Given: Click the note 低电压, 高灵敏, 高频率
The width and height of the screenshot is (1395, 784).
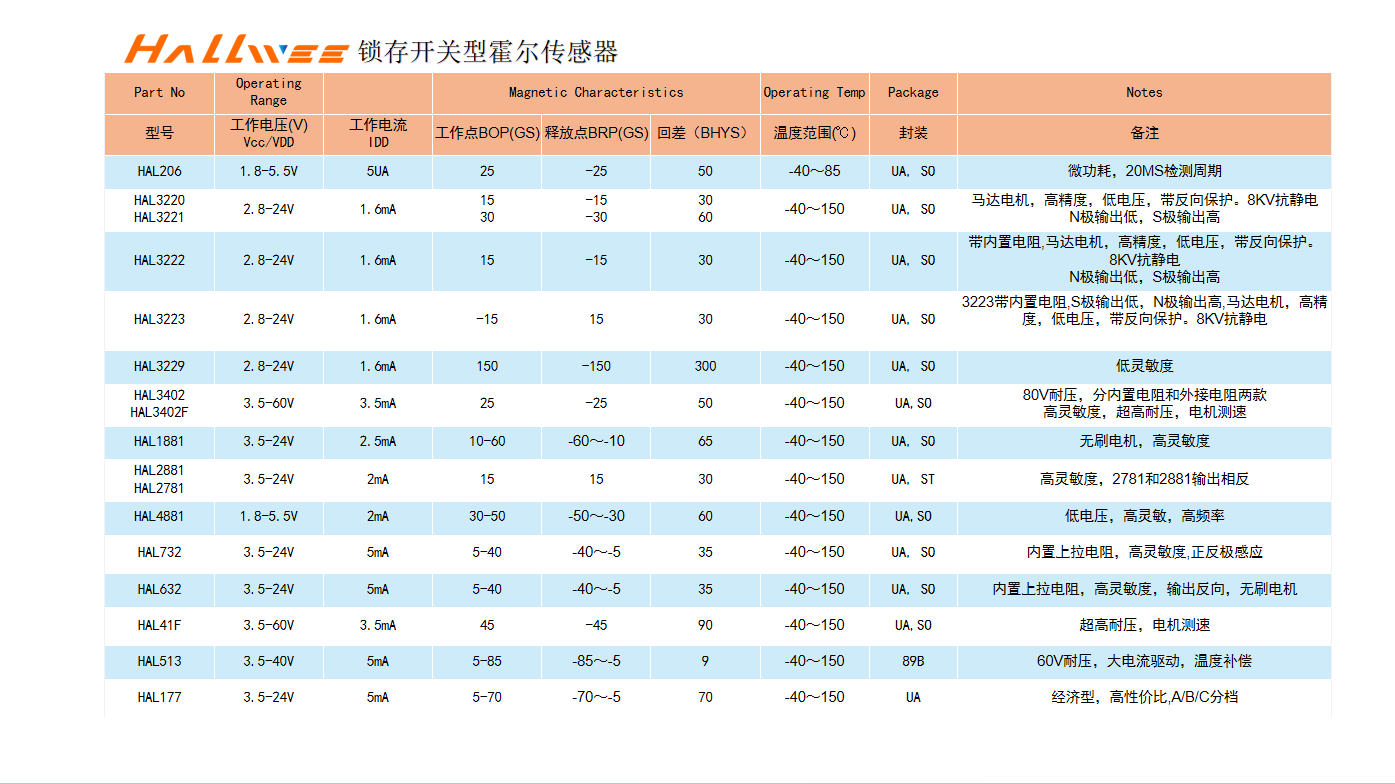Looking at the screenshot, I should [x=1144, y=516].
